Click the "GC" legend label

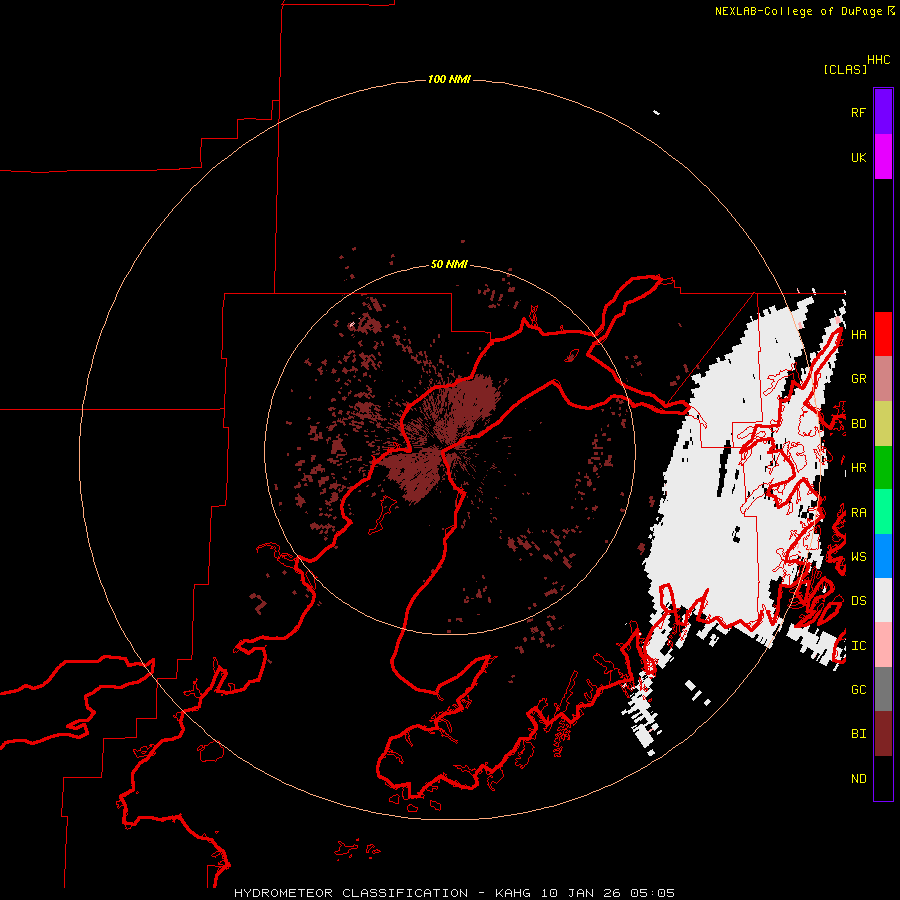point(858,690)
